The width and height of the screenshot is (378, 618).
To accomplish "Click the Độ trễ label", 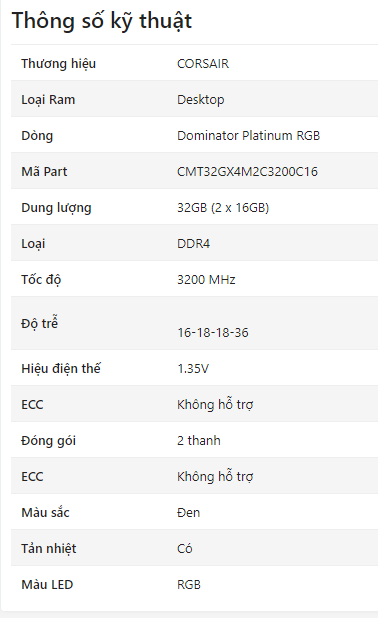I will tap(39, 323).
